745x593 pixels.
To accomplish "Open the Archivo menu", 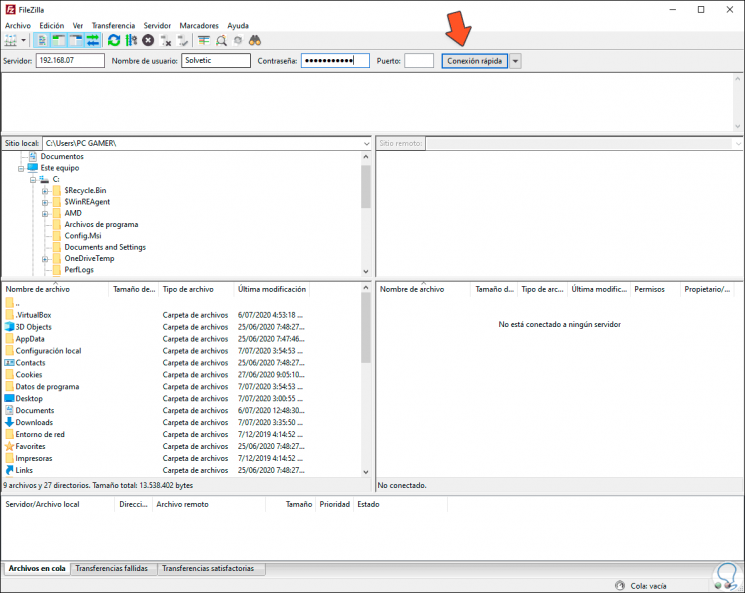I will pyautogui.click(x=18, y=26).
